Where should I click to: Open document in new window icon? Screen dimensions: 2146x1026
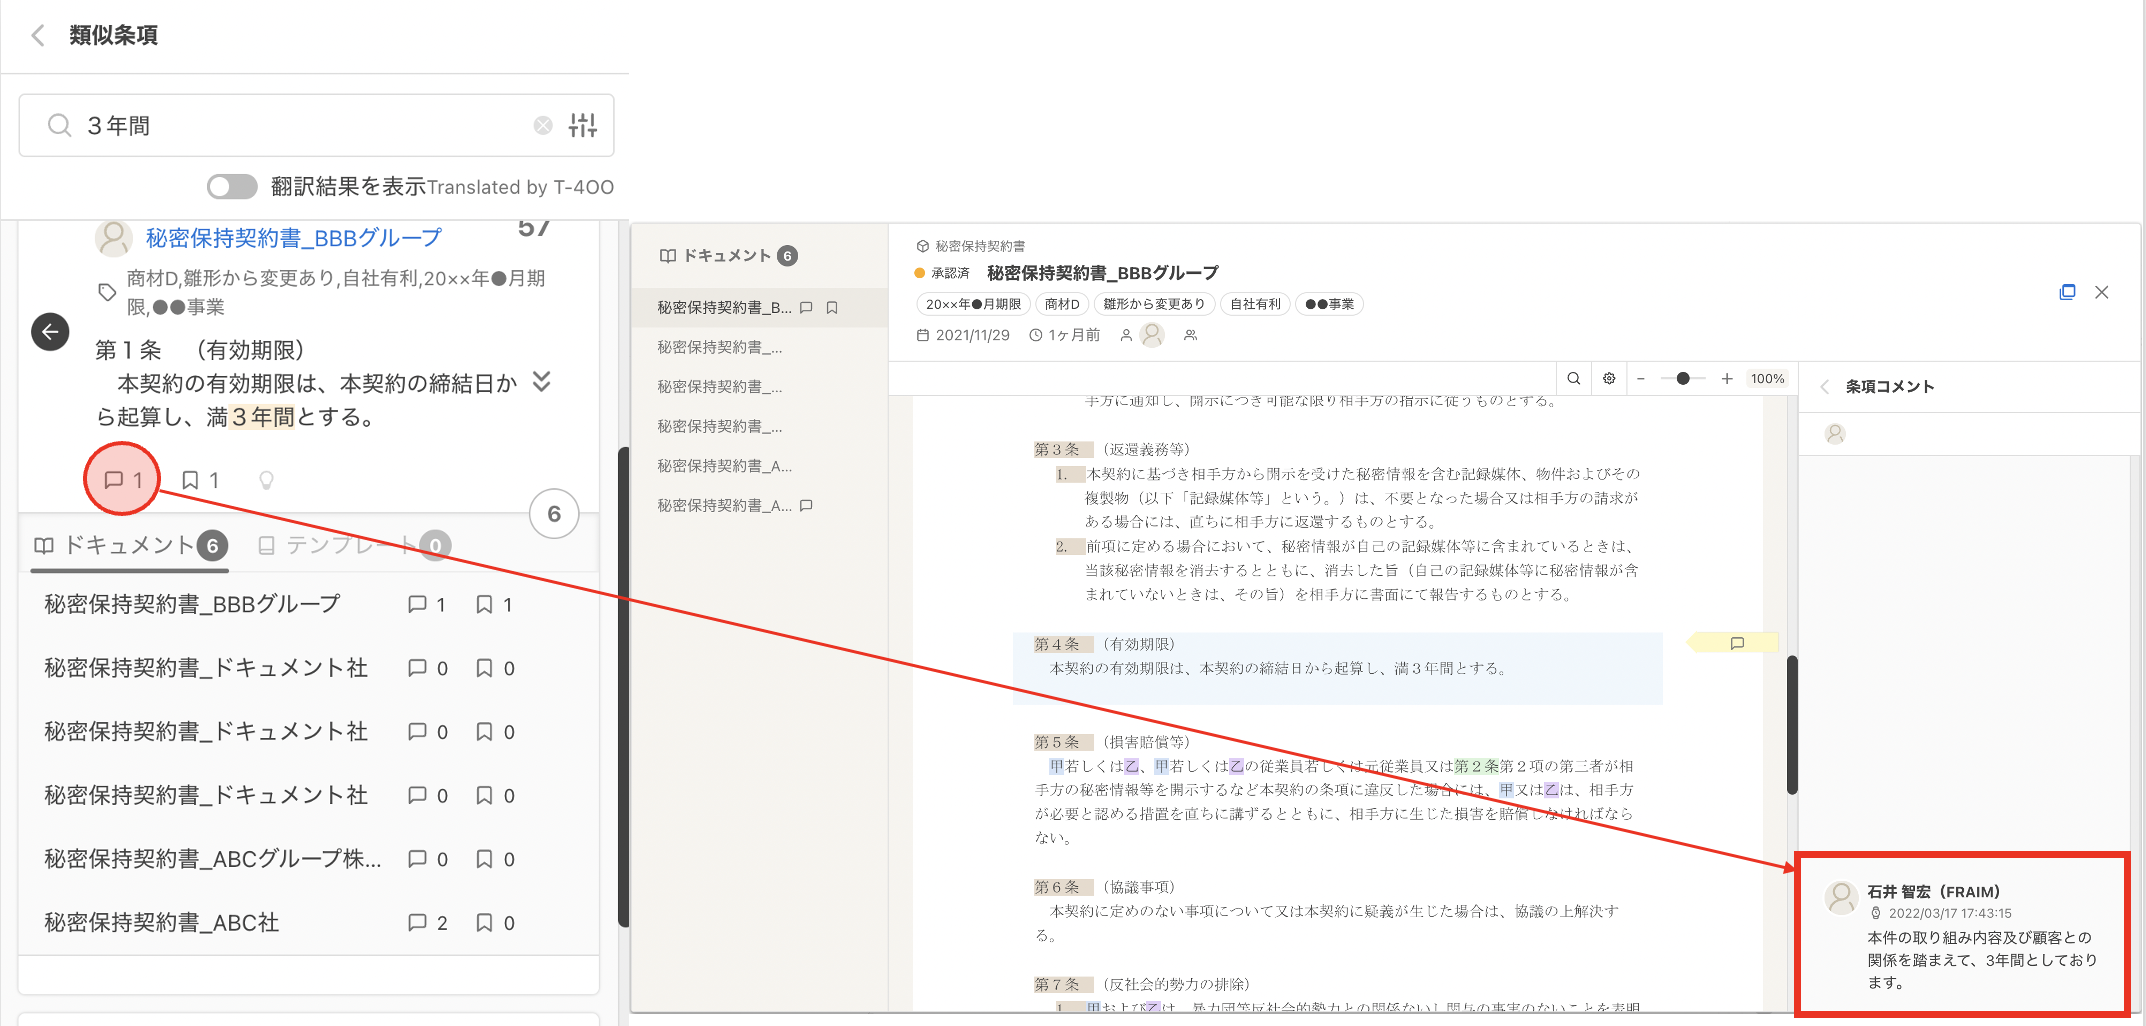tap(2067, 292)
